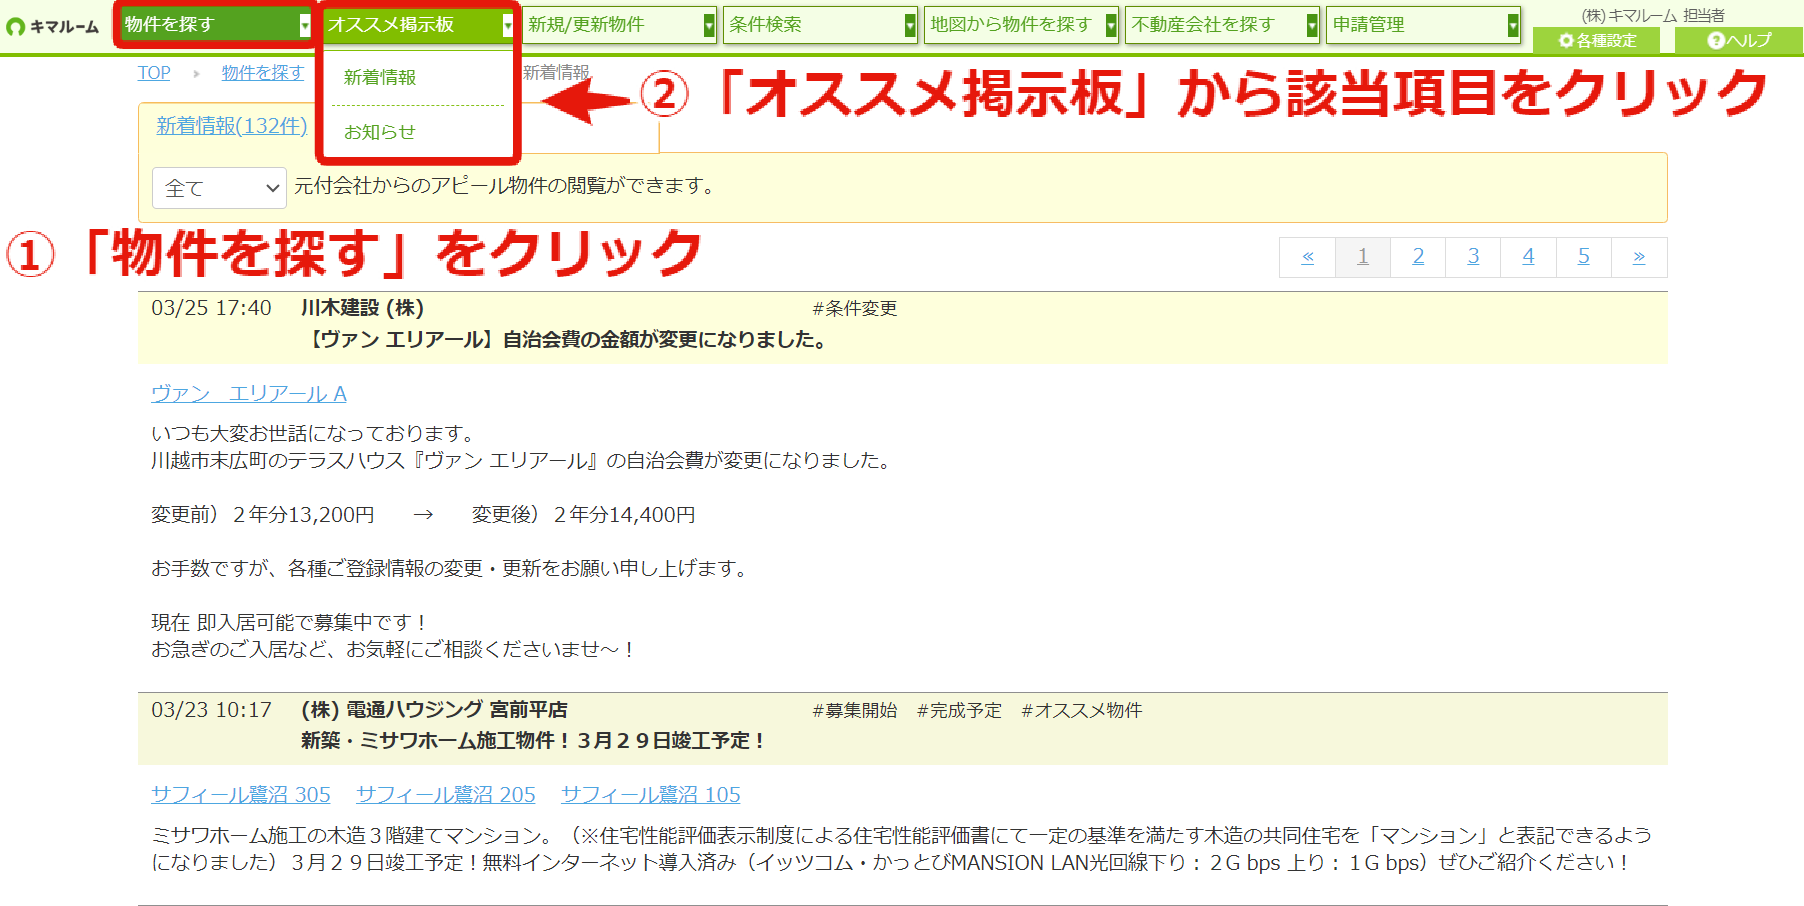This screenshot has height=906, width=1804.
Task: Open the 申請管理 menu
Action: tap(1423, 24)
